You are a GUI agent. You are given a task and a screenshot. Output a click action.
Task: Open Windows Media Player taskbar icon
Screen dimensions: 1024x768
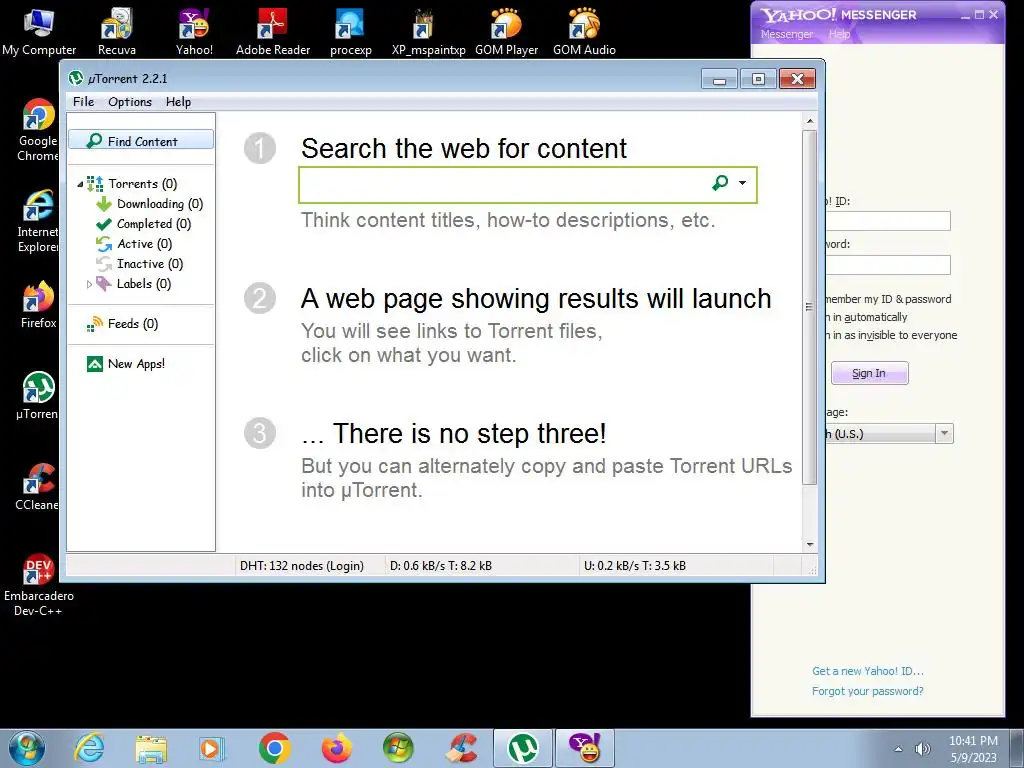pyautogui.click(x=212, y=748)
